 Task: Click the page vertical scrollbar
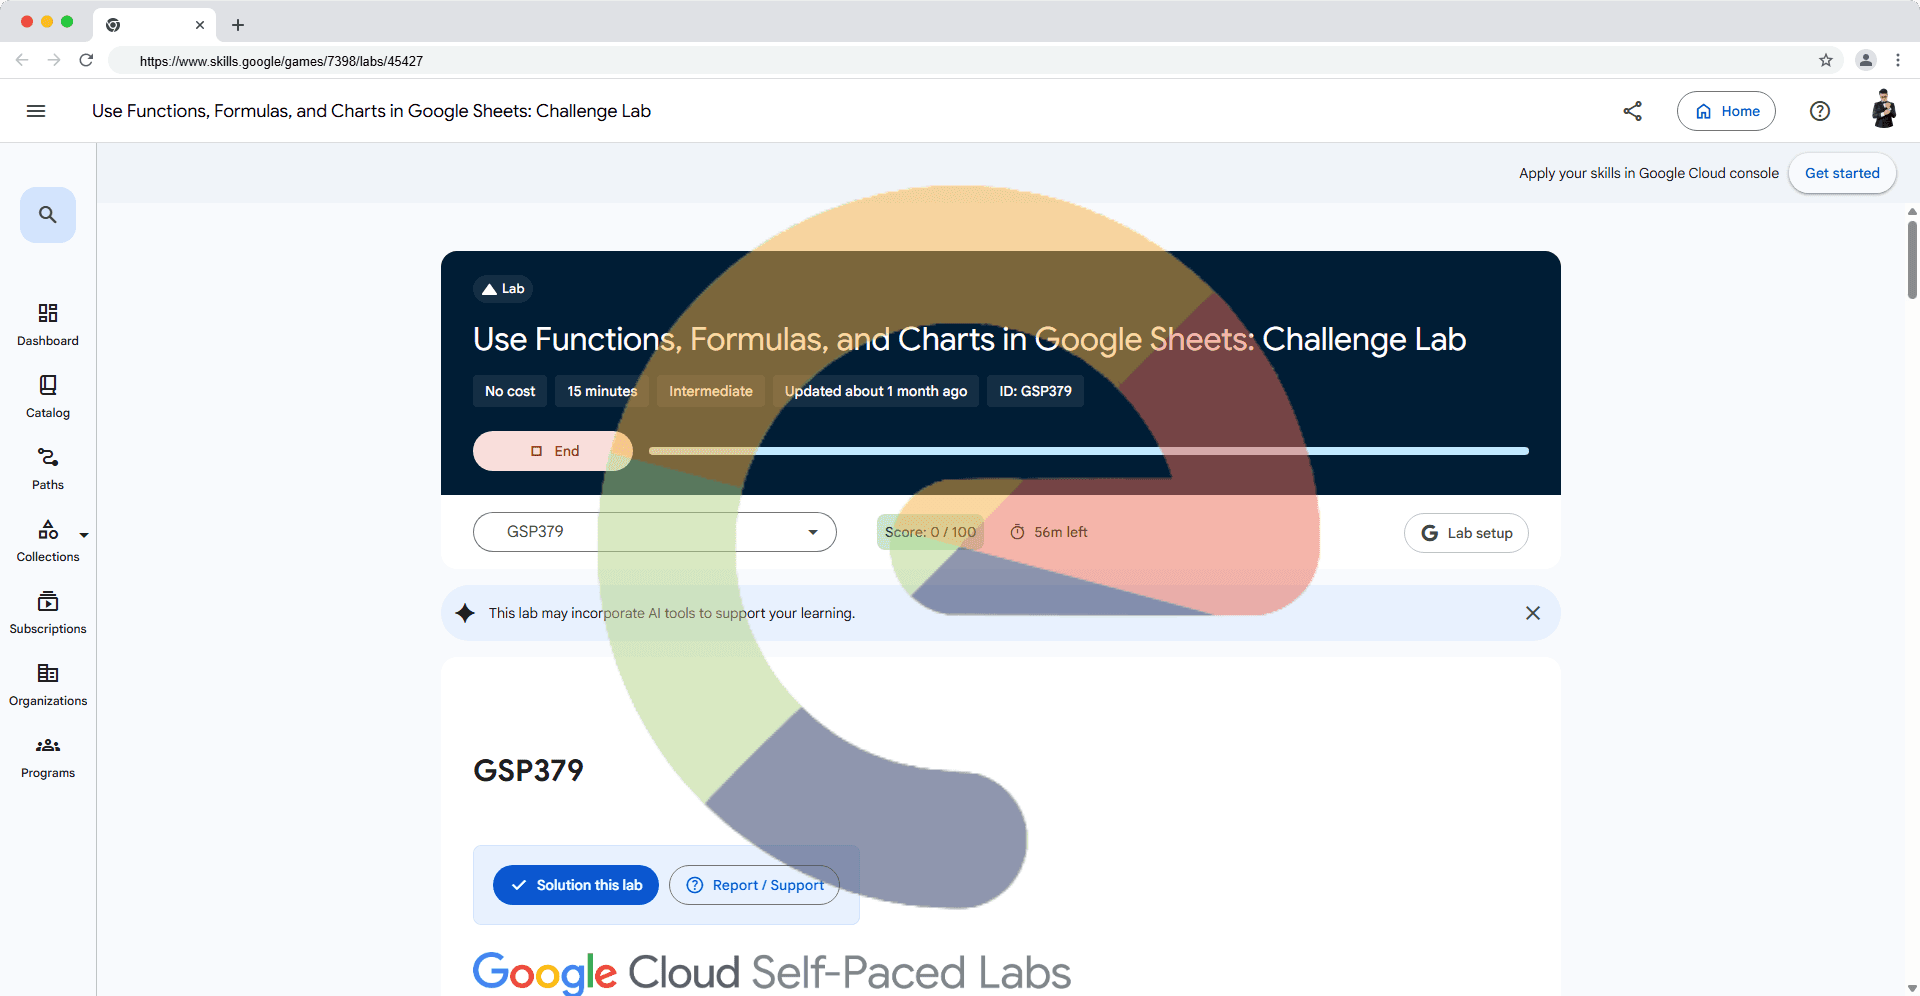pos(1912,260)
